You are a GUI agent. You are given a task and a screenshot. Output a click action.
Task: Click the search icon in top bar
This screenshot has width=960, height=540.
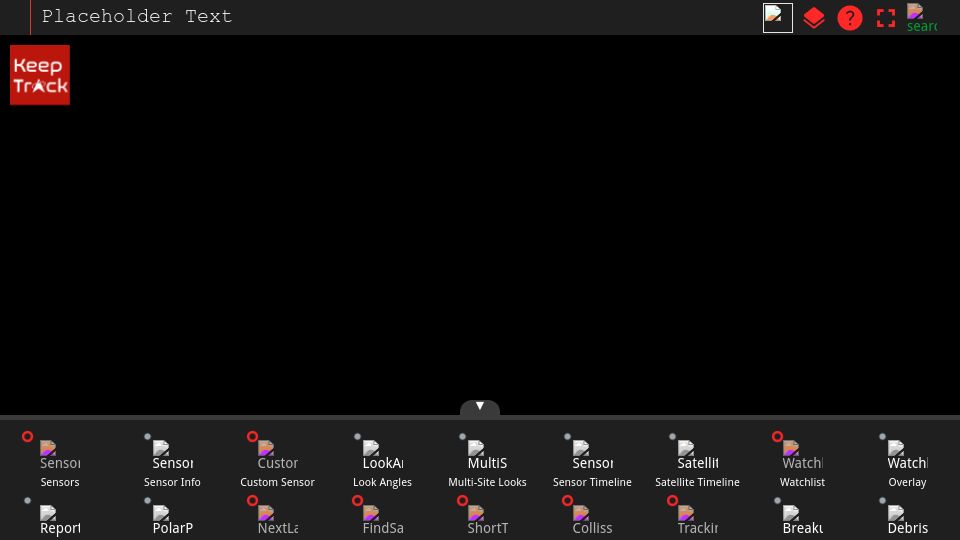921,18
